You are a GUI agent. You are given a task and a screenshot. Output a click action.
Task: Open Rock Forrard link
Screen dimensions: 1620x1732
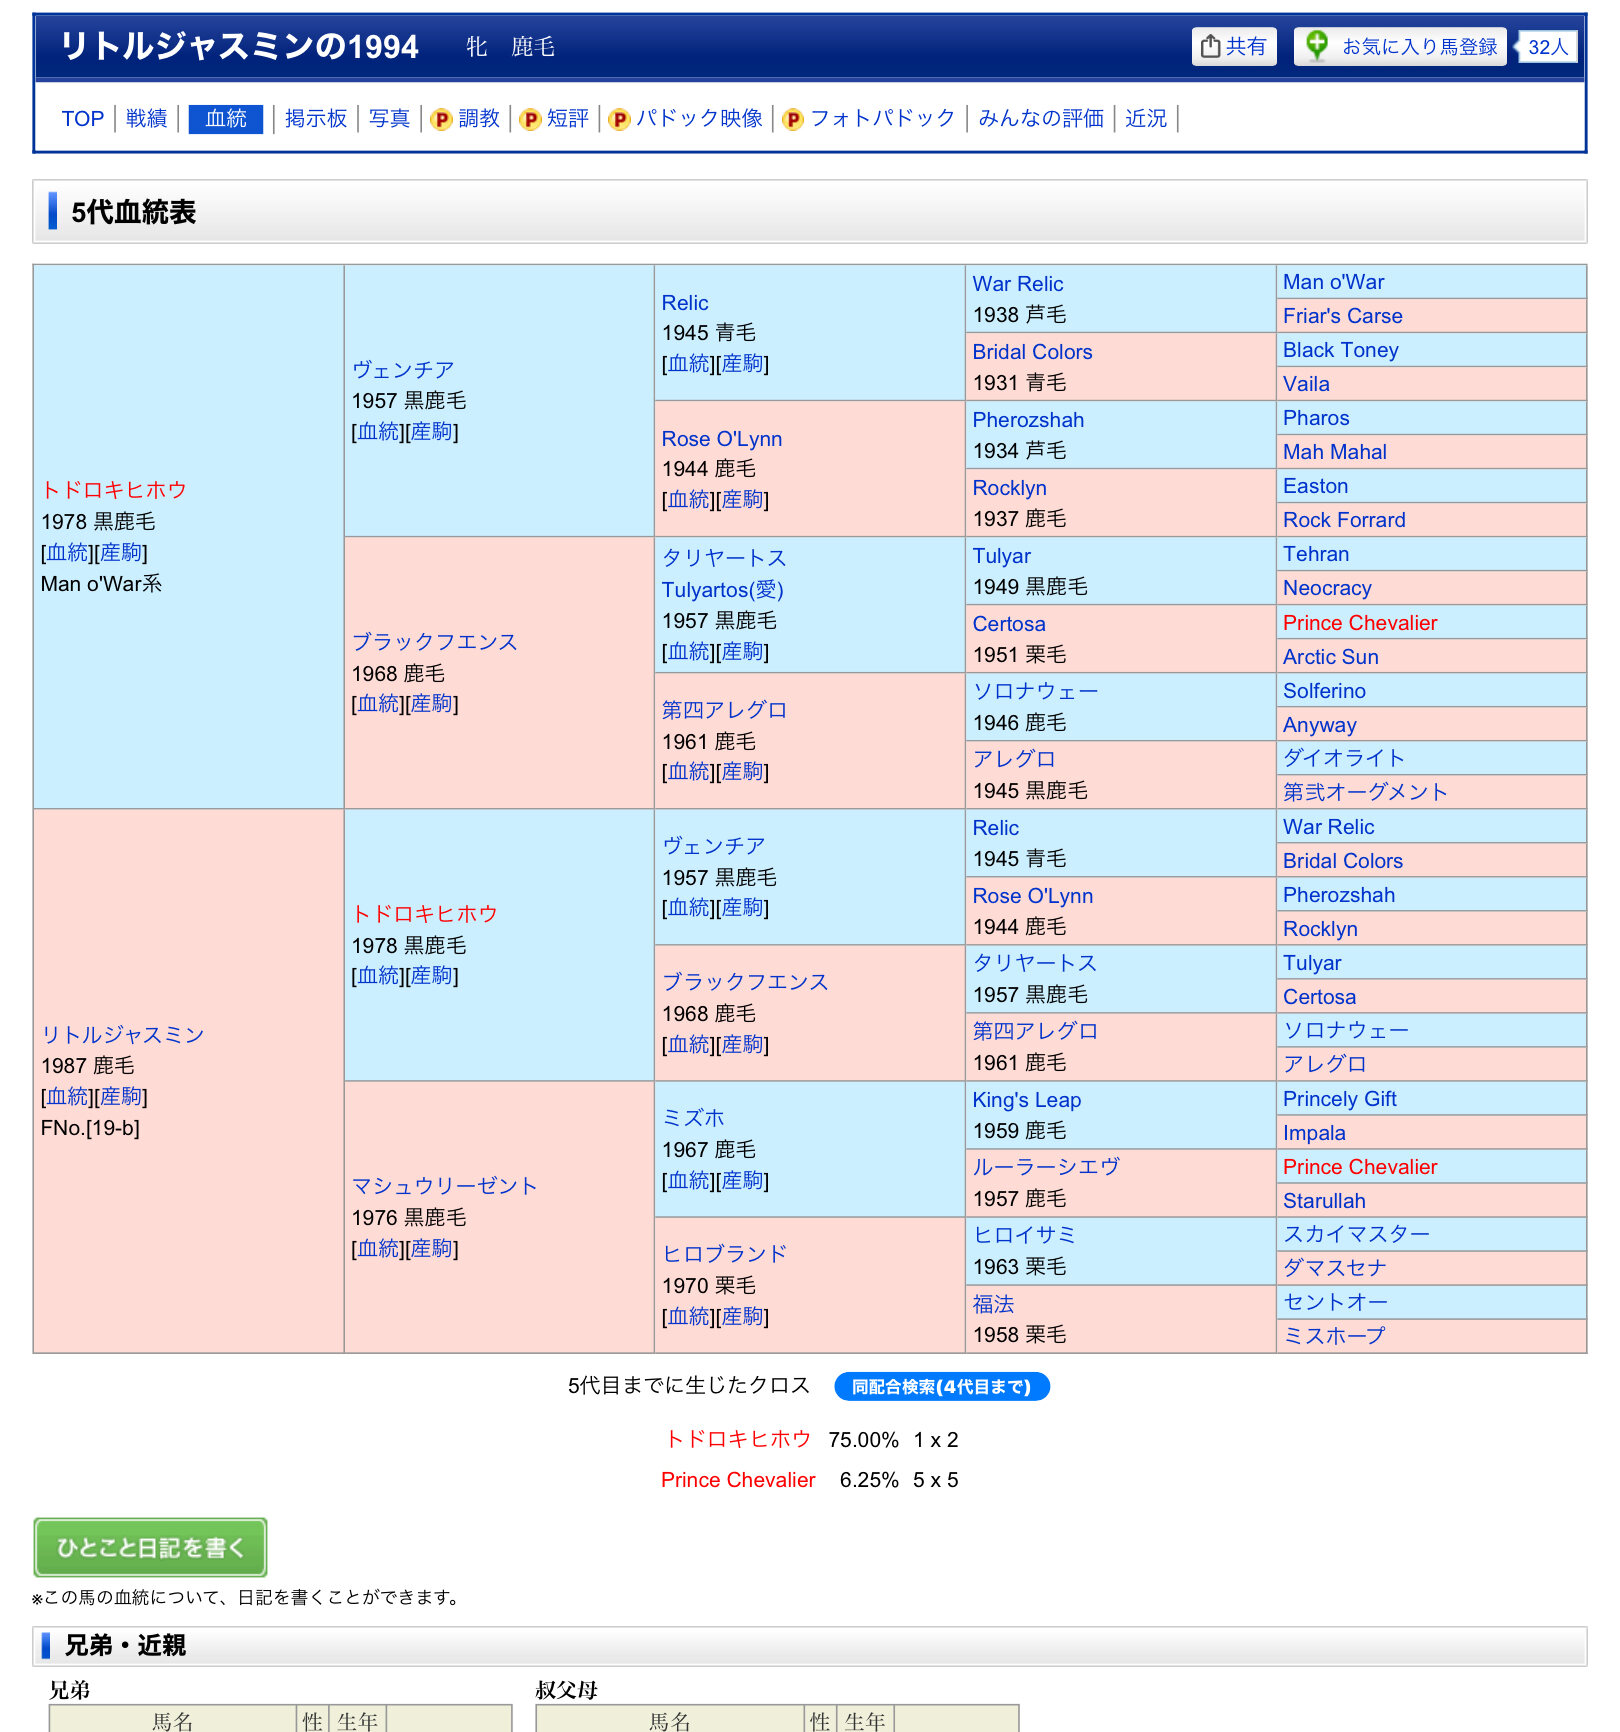point(1344,520)
